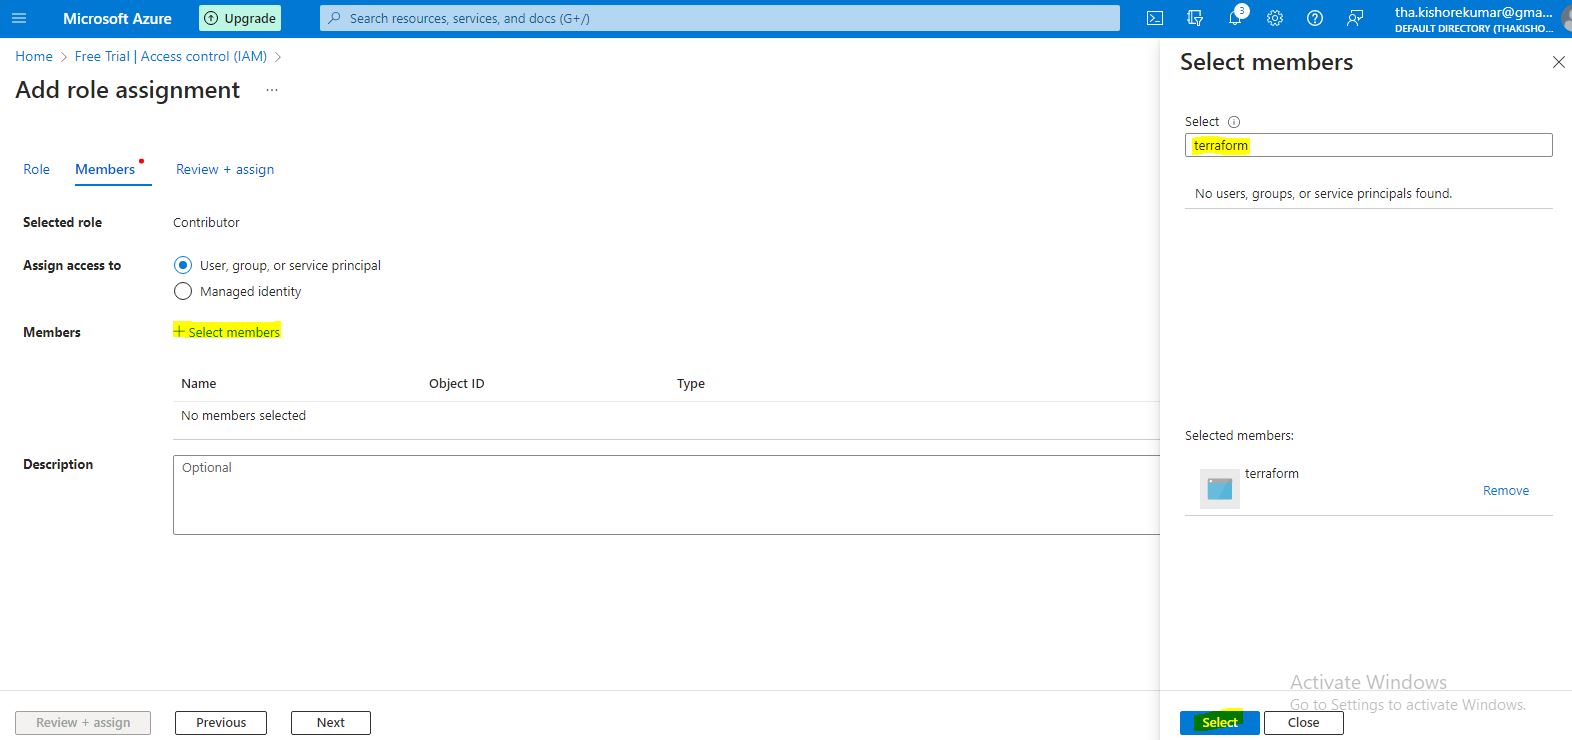The image size is (1572, 740).
Task: Open portal settings gear icon
Action: click(x=1275, y=18)
